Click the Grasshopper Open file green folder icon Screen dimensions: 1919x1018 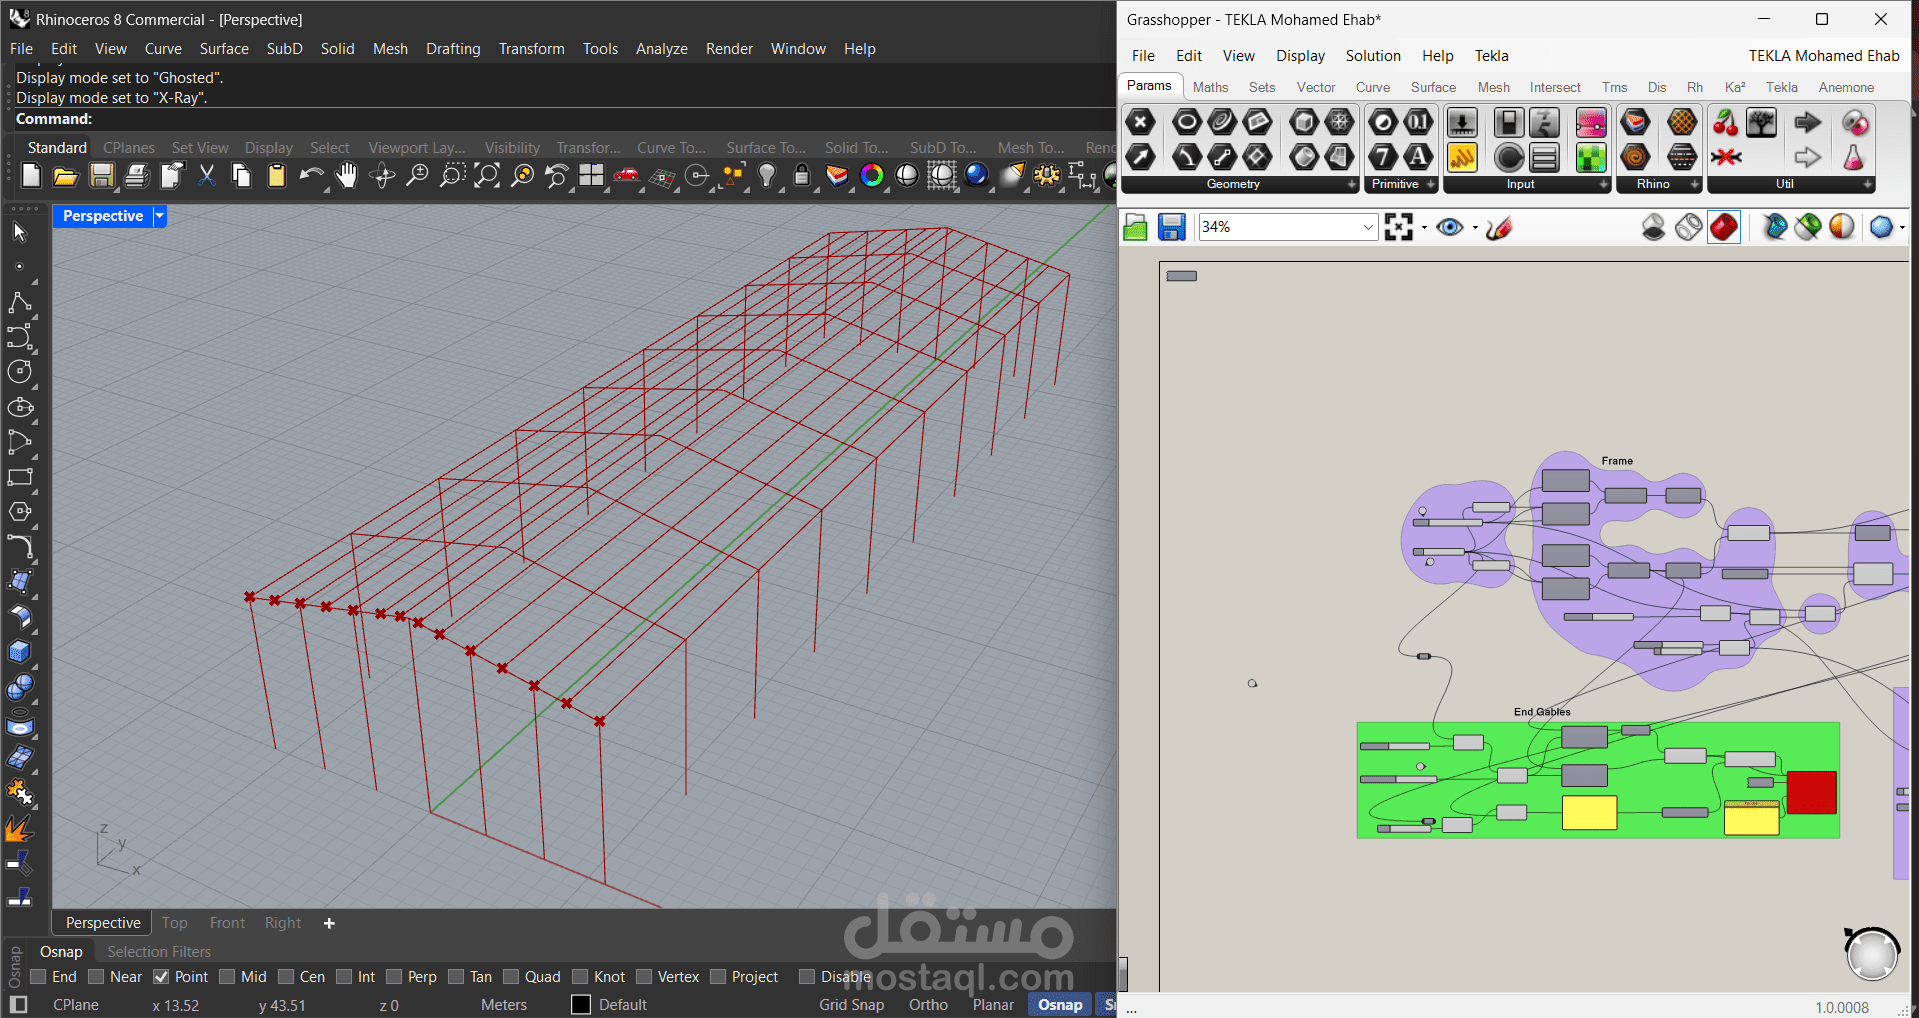pos(1135,228)
